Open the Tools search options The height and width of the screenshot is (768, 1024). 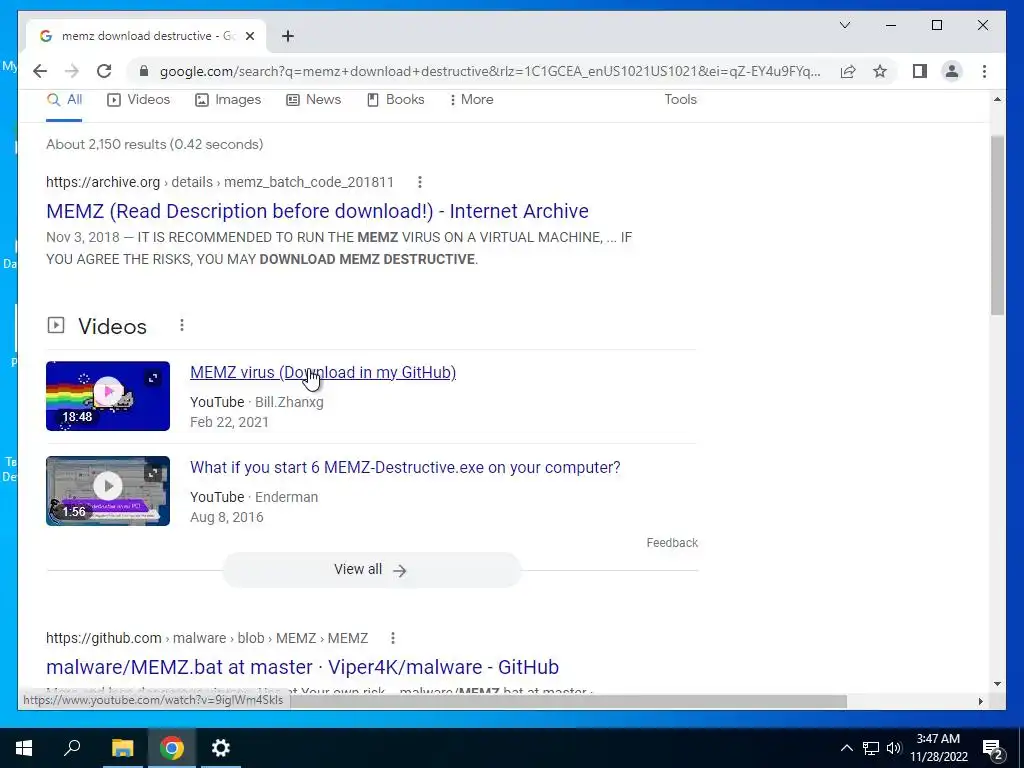coord(680,99)
